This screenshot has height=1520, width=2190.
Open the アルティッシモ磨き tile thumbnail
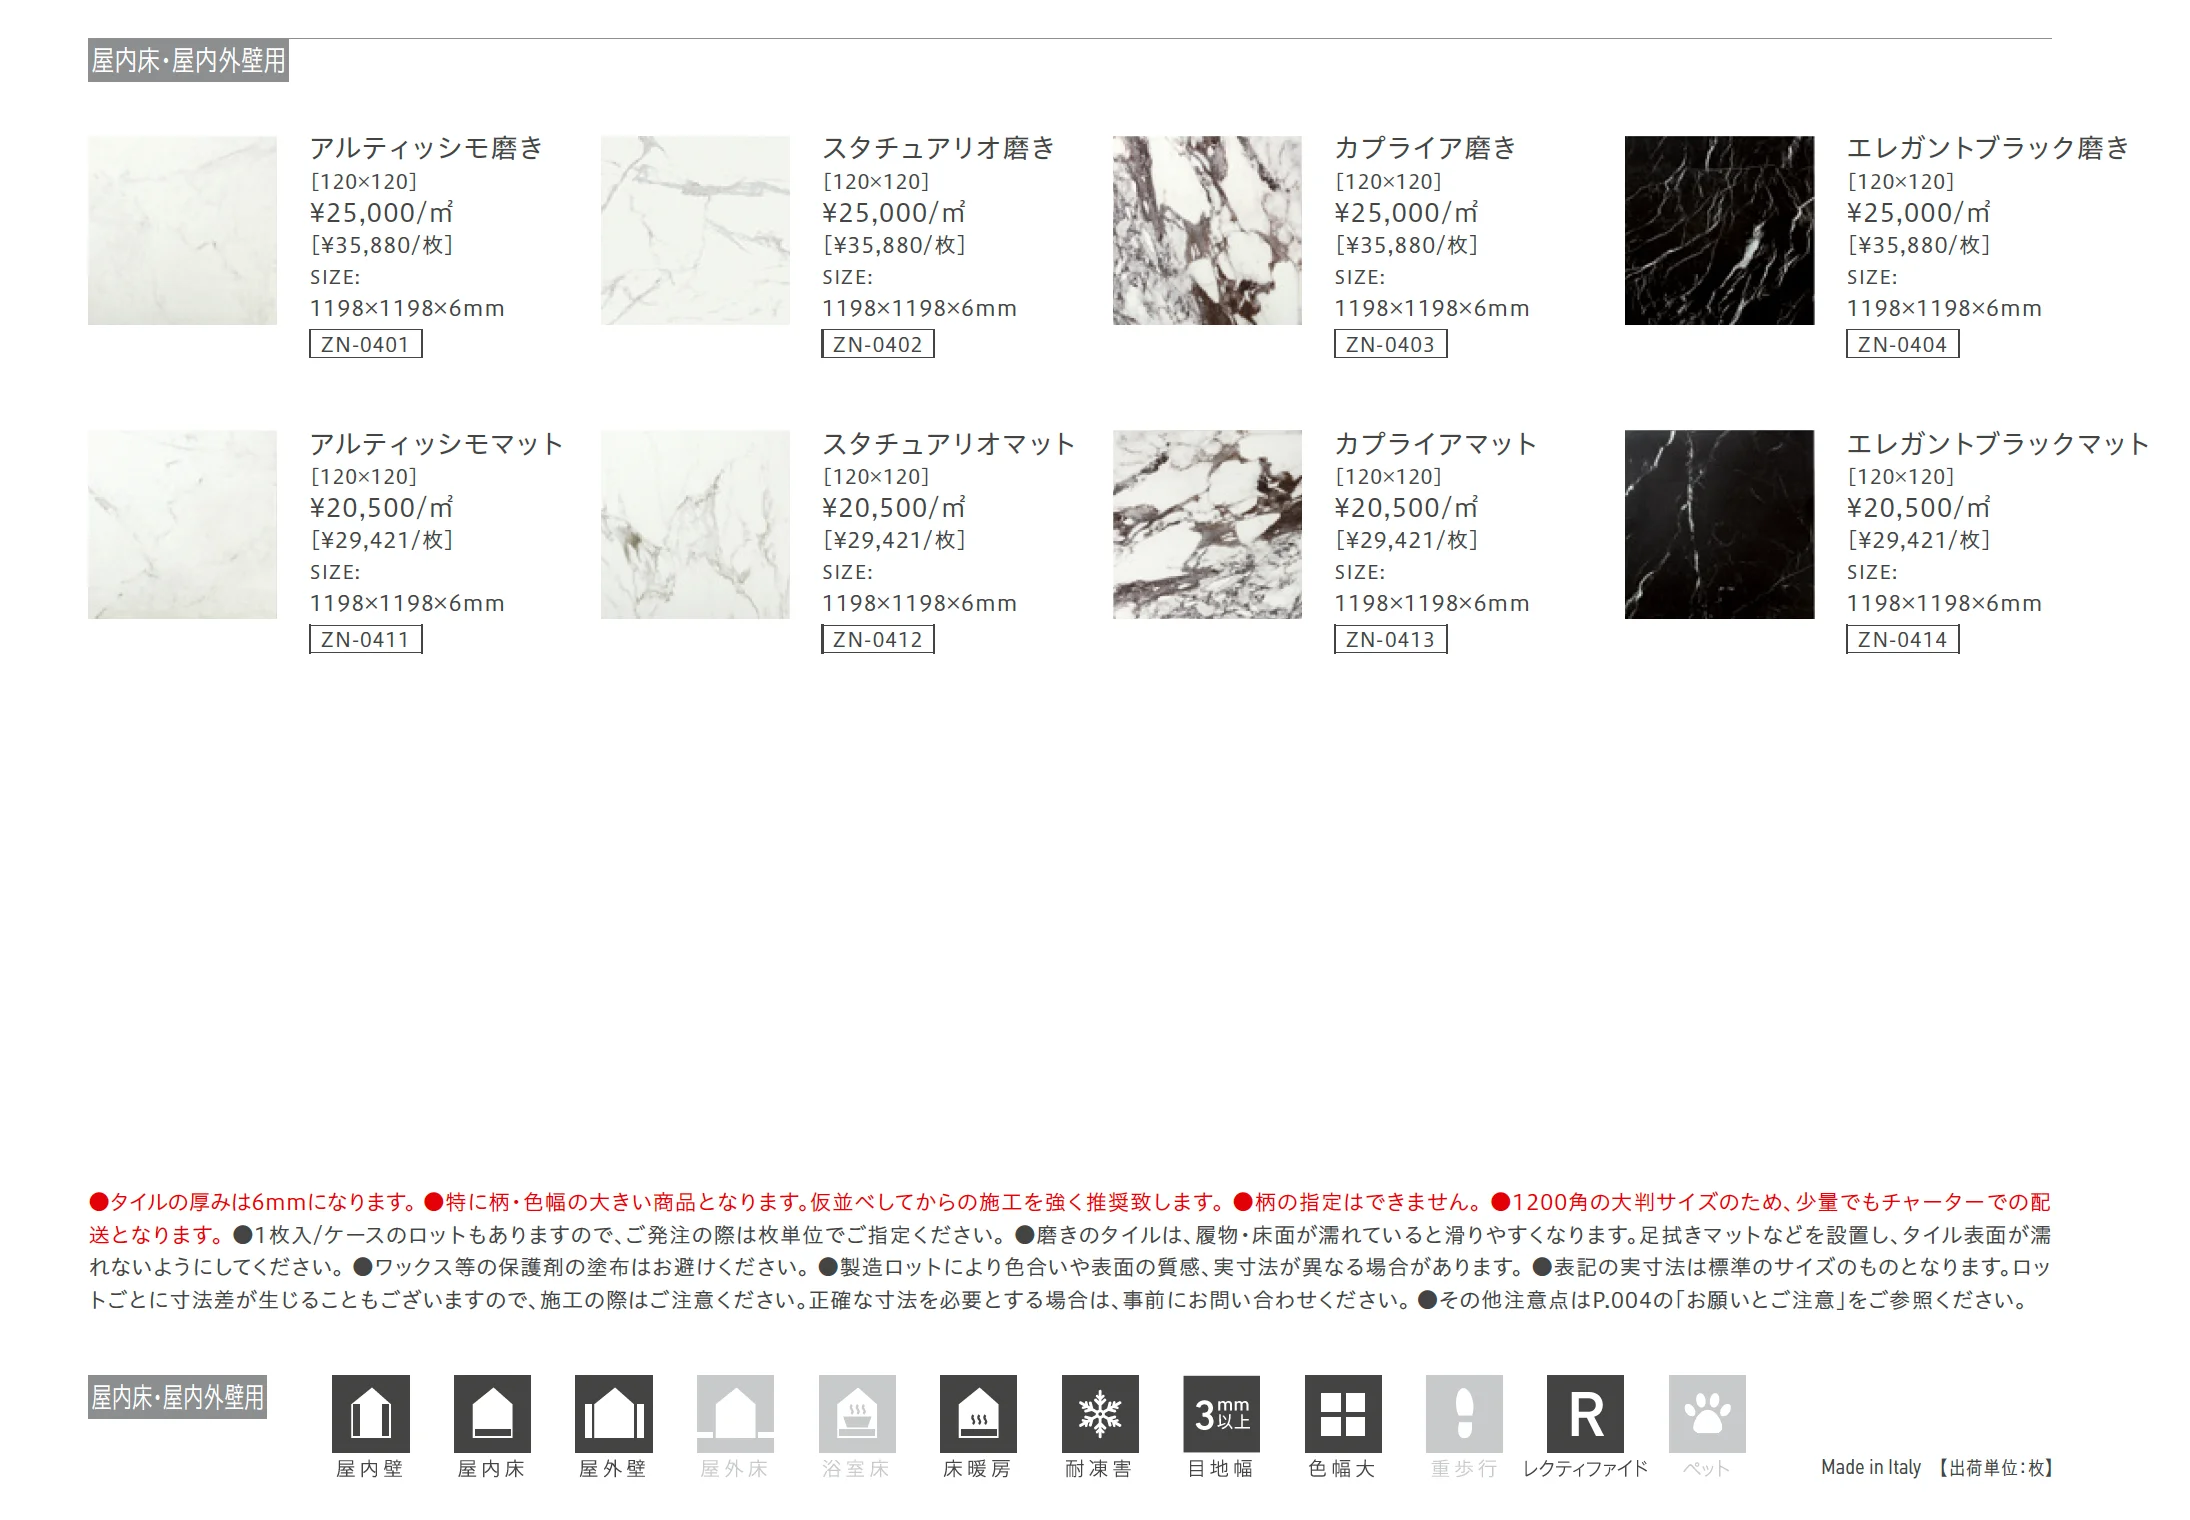(x=182, y=230)
